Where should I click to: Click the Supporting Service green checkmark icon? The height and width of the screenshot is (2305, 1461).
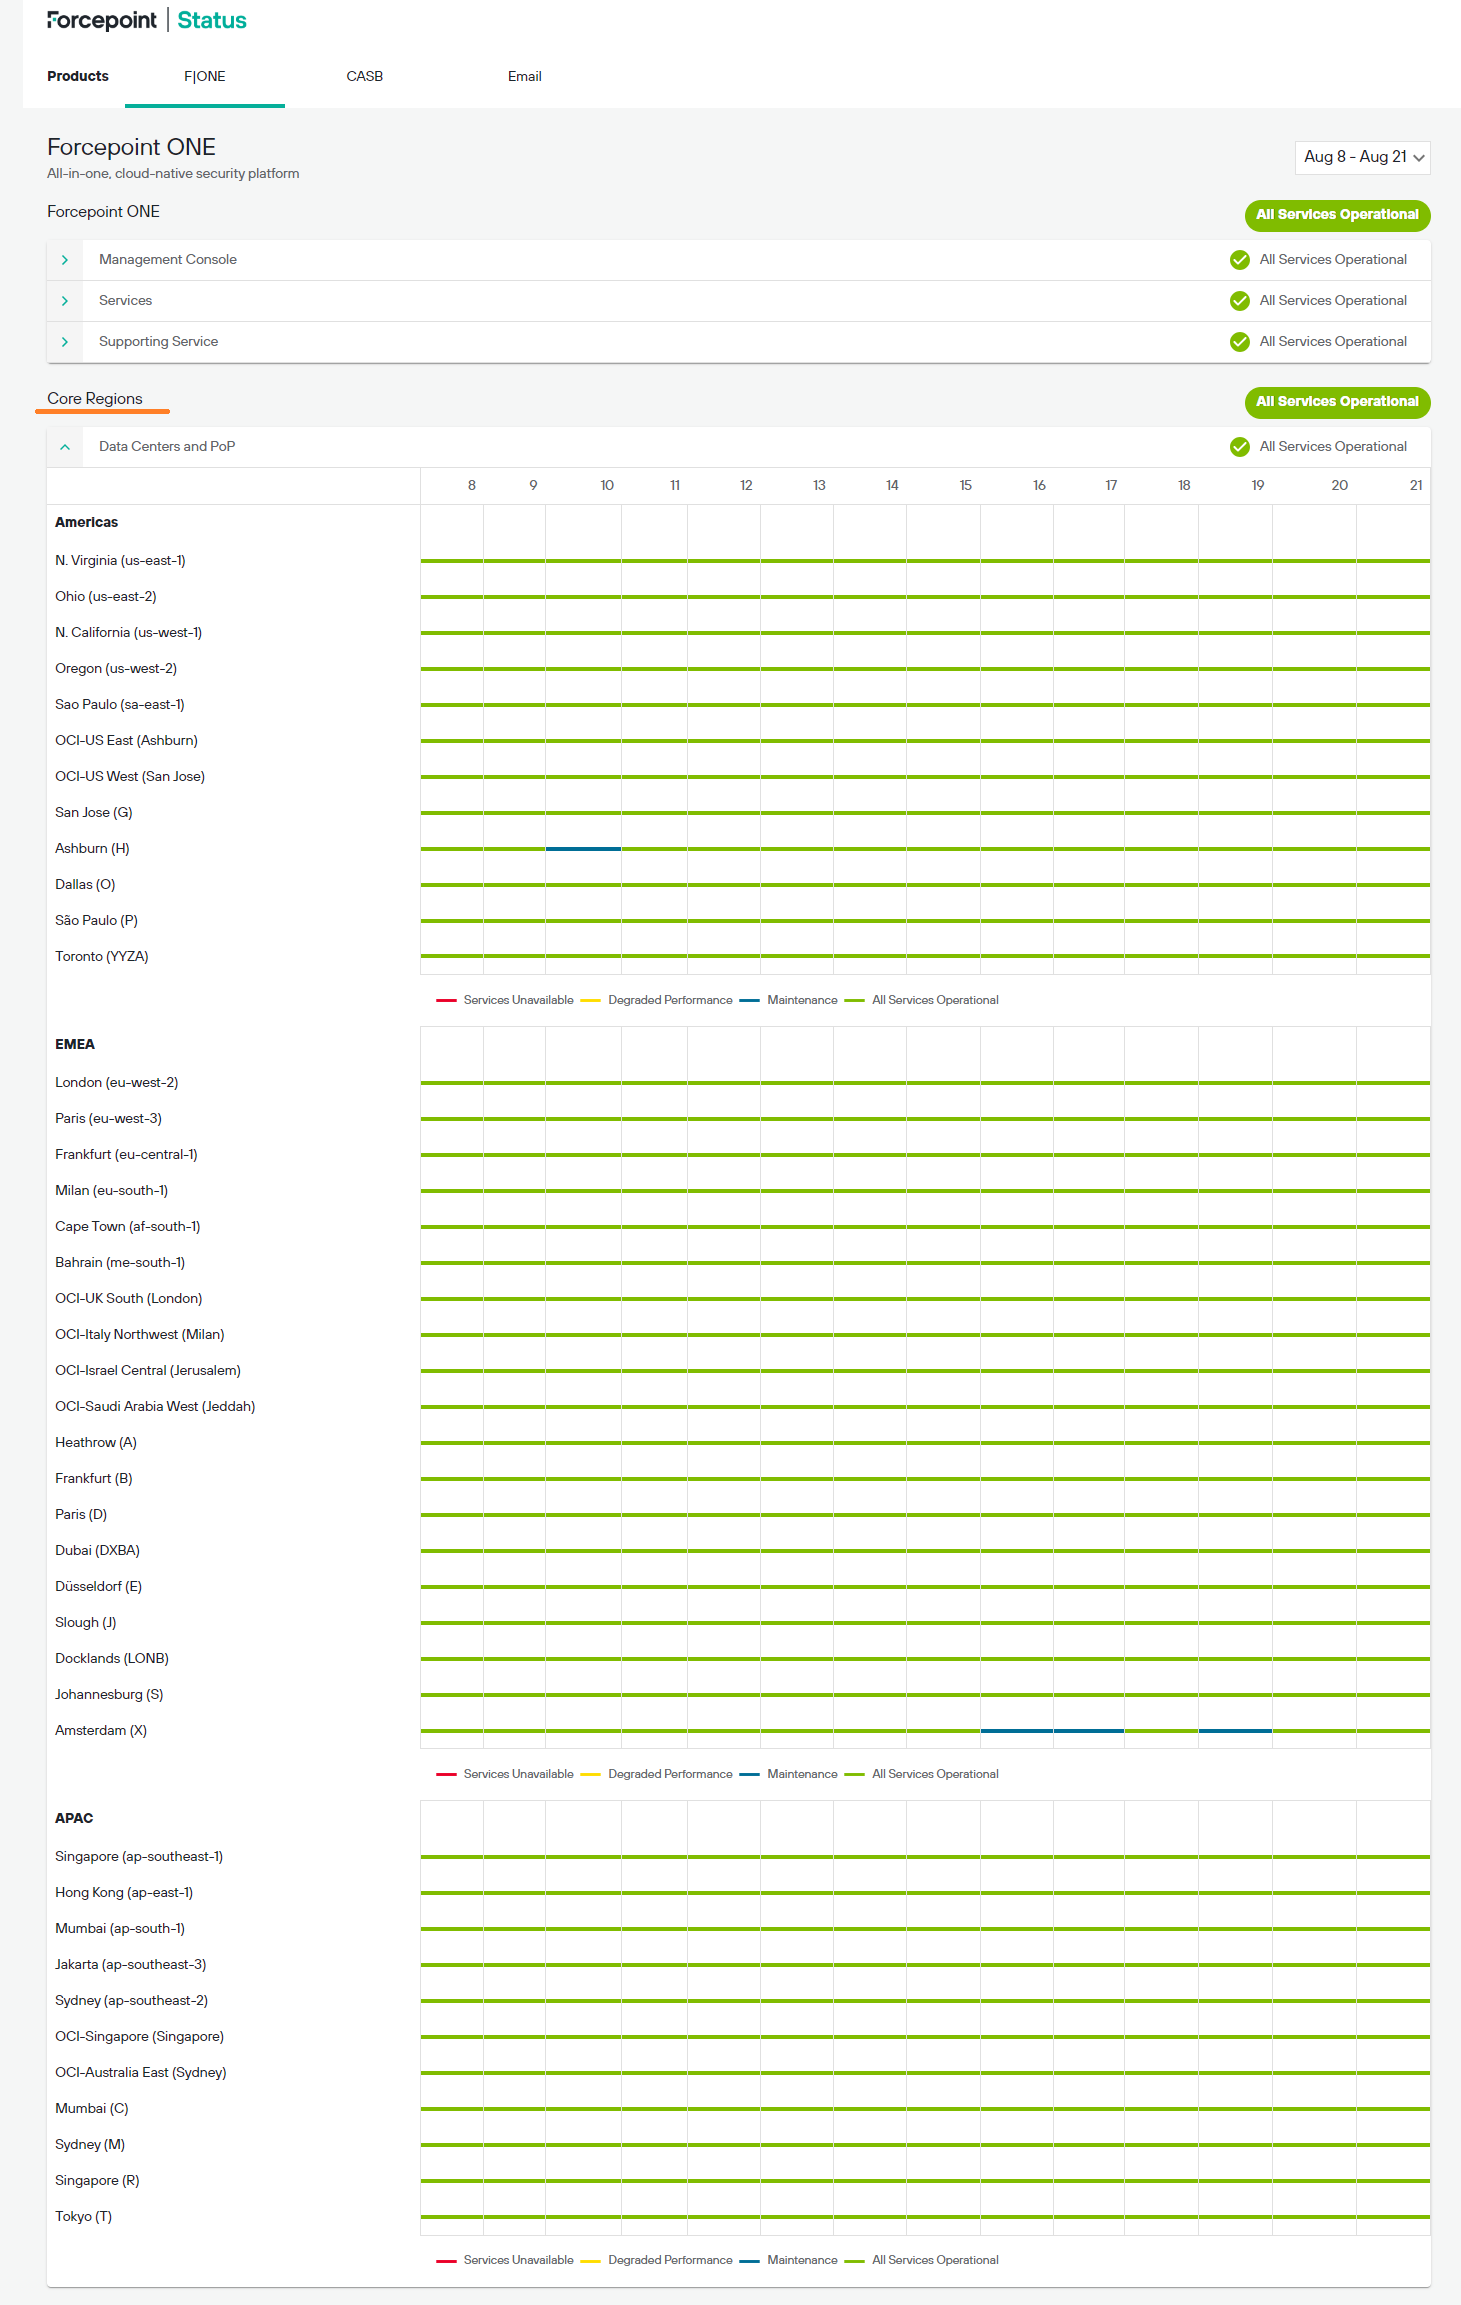(1239, 342)
